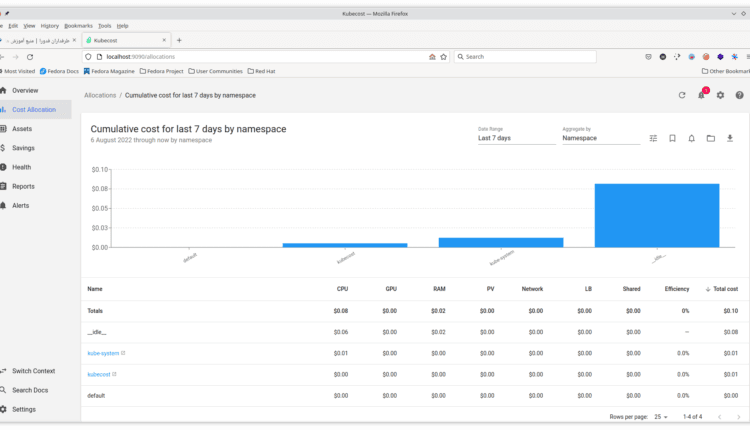This screenshot has height=430, width=750.
Task: Expand the Date Range dropdown
Action: [516, 138]
